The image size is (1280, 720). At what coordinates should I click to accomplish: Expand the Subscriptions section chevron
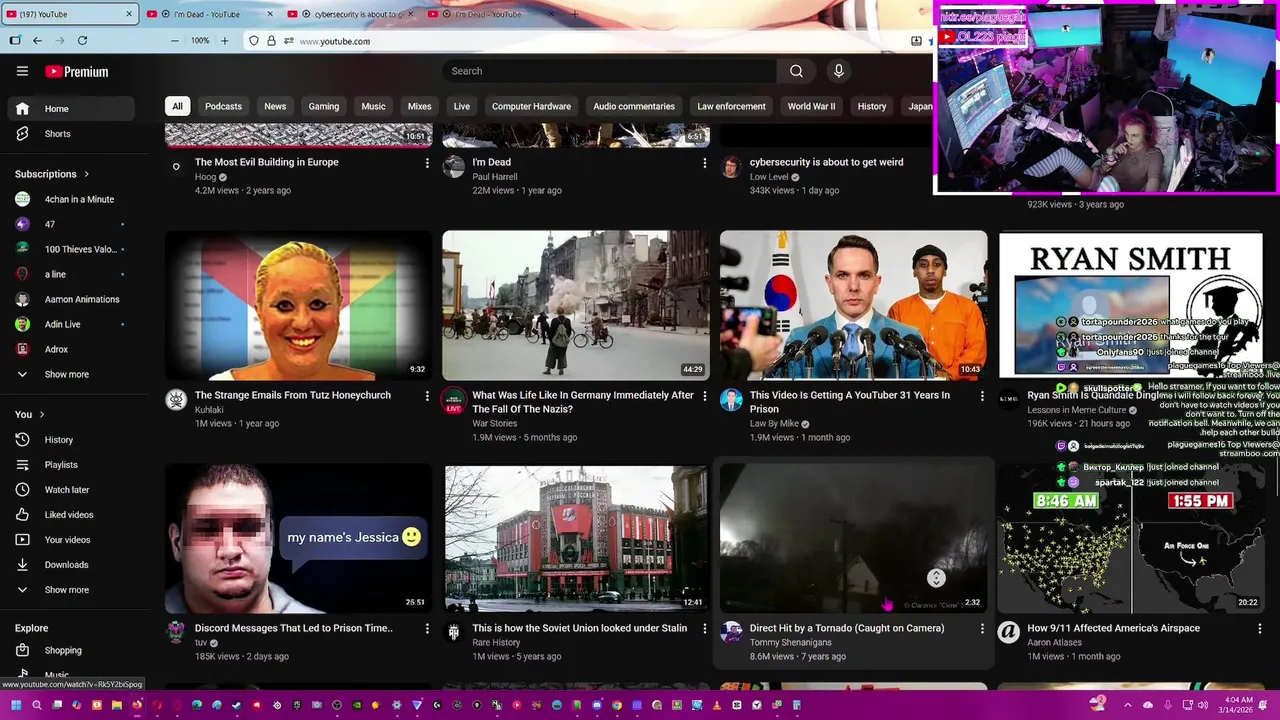86,174
